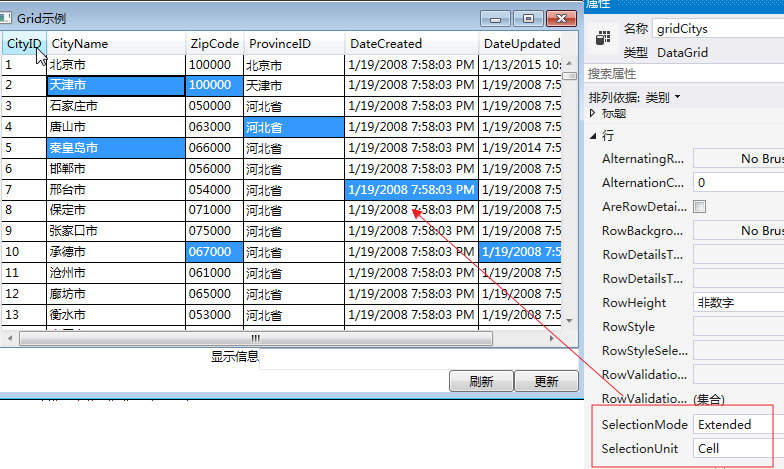This screenshot has height=469, width=784.
Task: Click the 刷新 button
Action: pyautogui.click(x=481, y=381)
